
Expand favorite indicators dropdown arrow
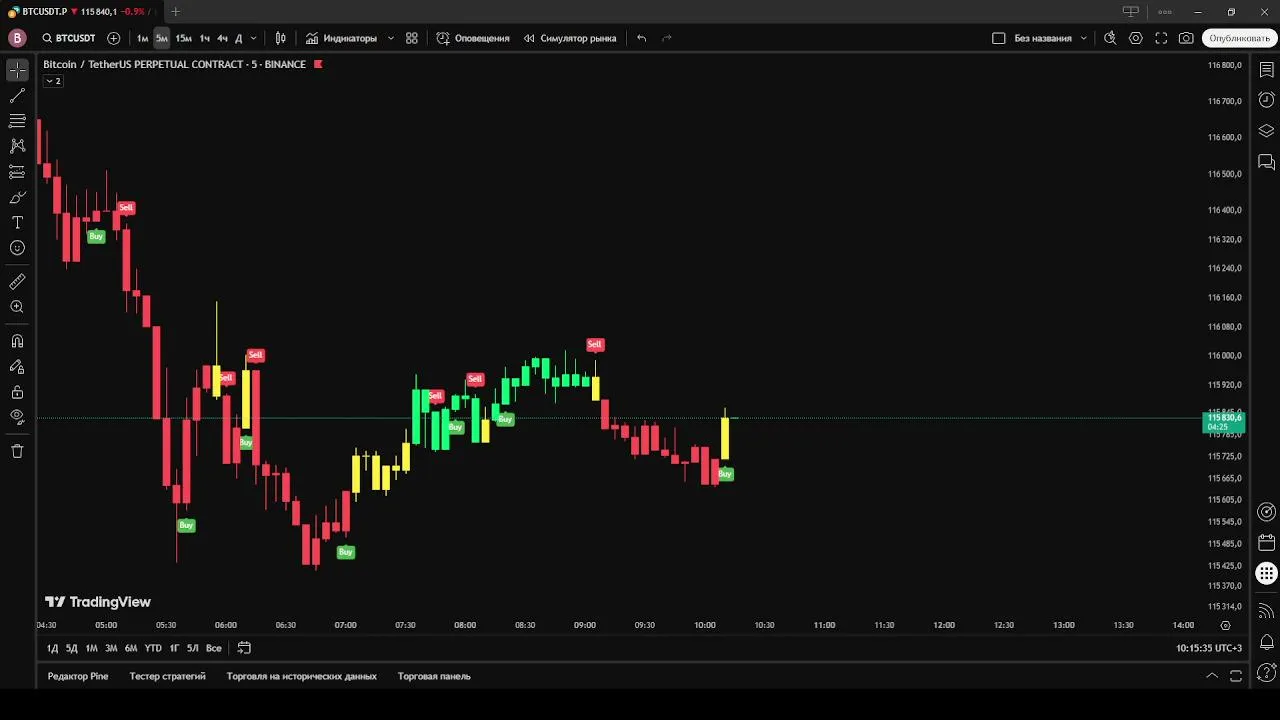[x=390, y=38]
